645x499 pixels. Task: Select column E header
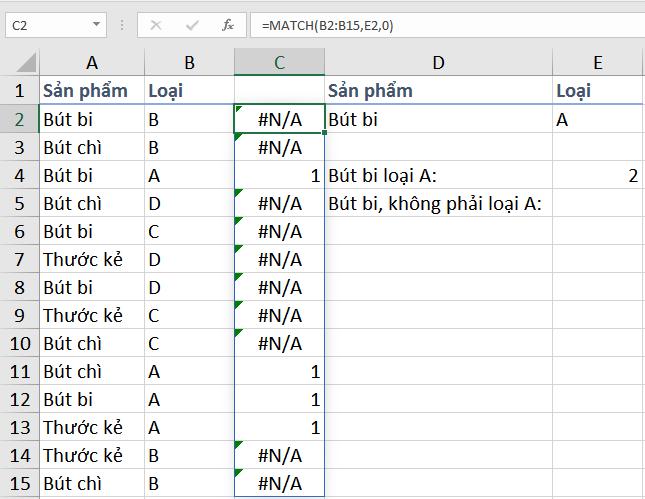598,63
